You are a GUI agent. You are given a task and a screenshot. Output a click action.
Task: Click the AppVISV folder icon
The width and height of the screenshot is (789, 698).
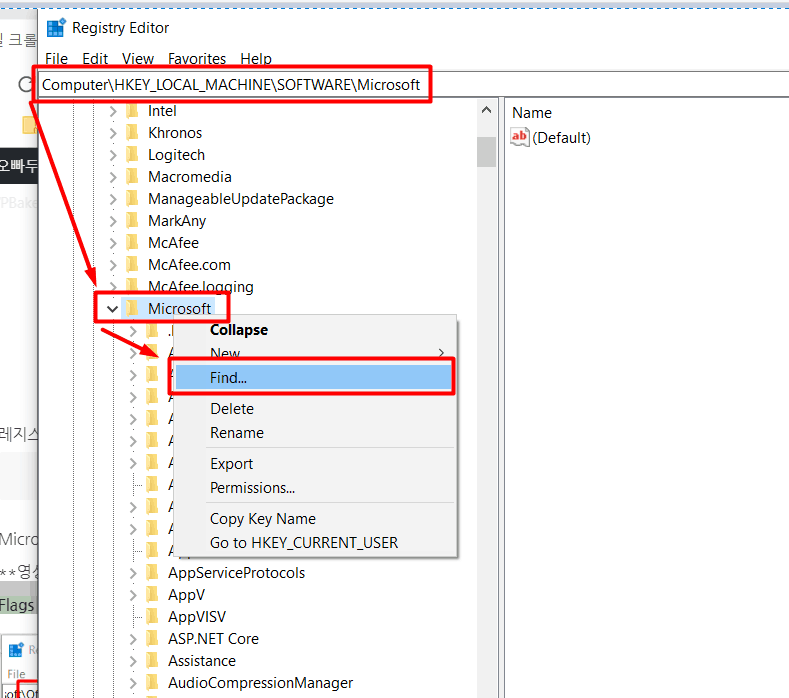coord(152,616)
